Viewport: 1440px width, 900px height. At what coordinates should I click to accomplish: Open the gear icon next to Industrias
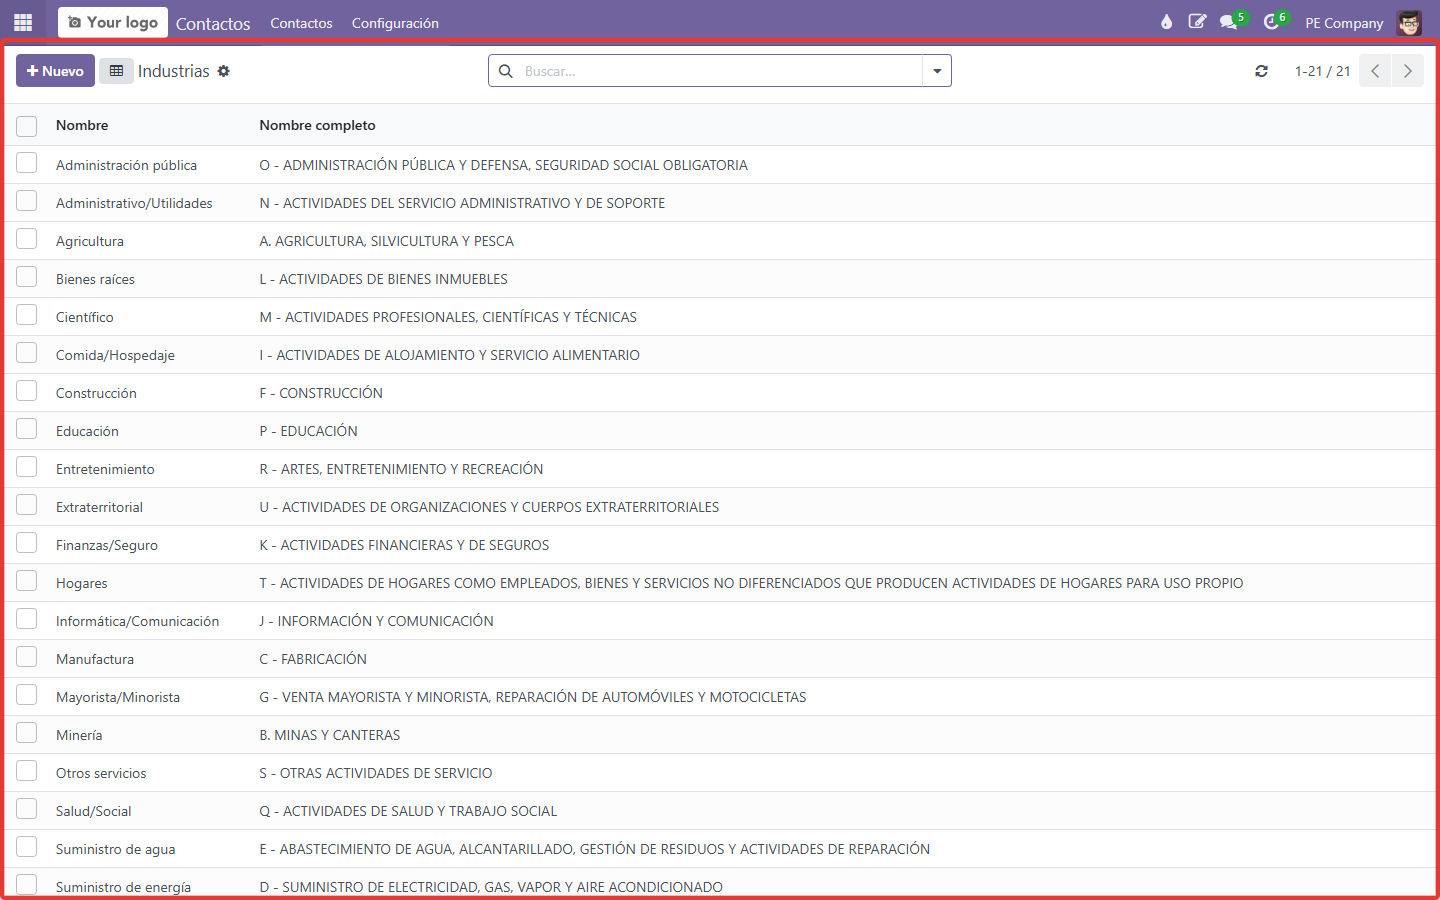(x=224, y=71)
